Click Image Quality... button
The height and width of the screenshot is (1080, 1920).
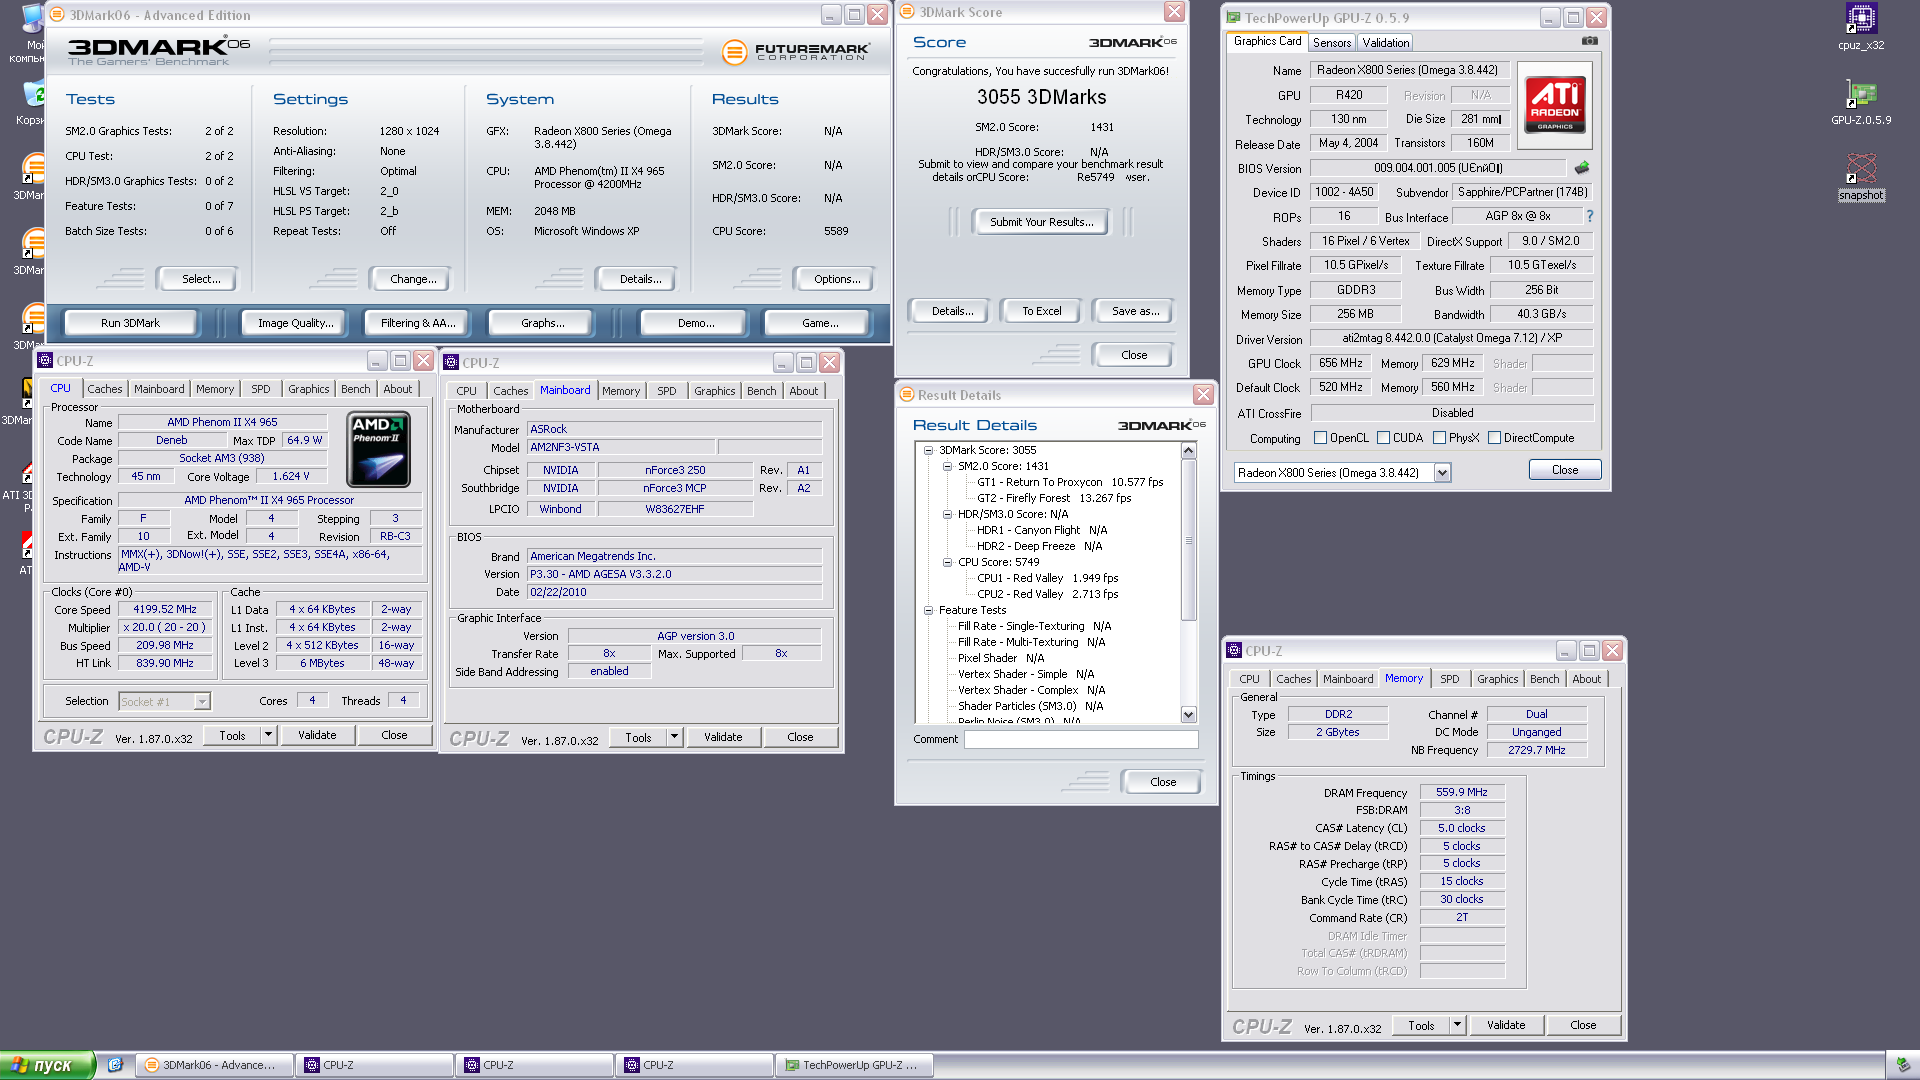click(x=295, y=323)
